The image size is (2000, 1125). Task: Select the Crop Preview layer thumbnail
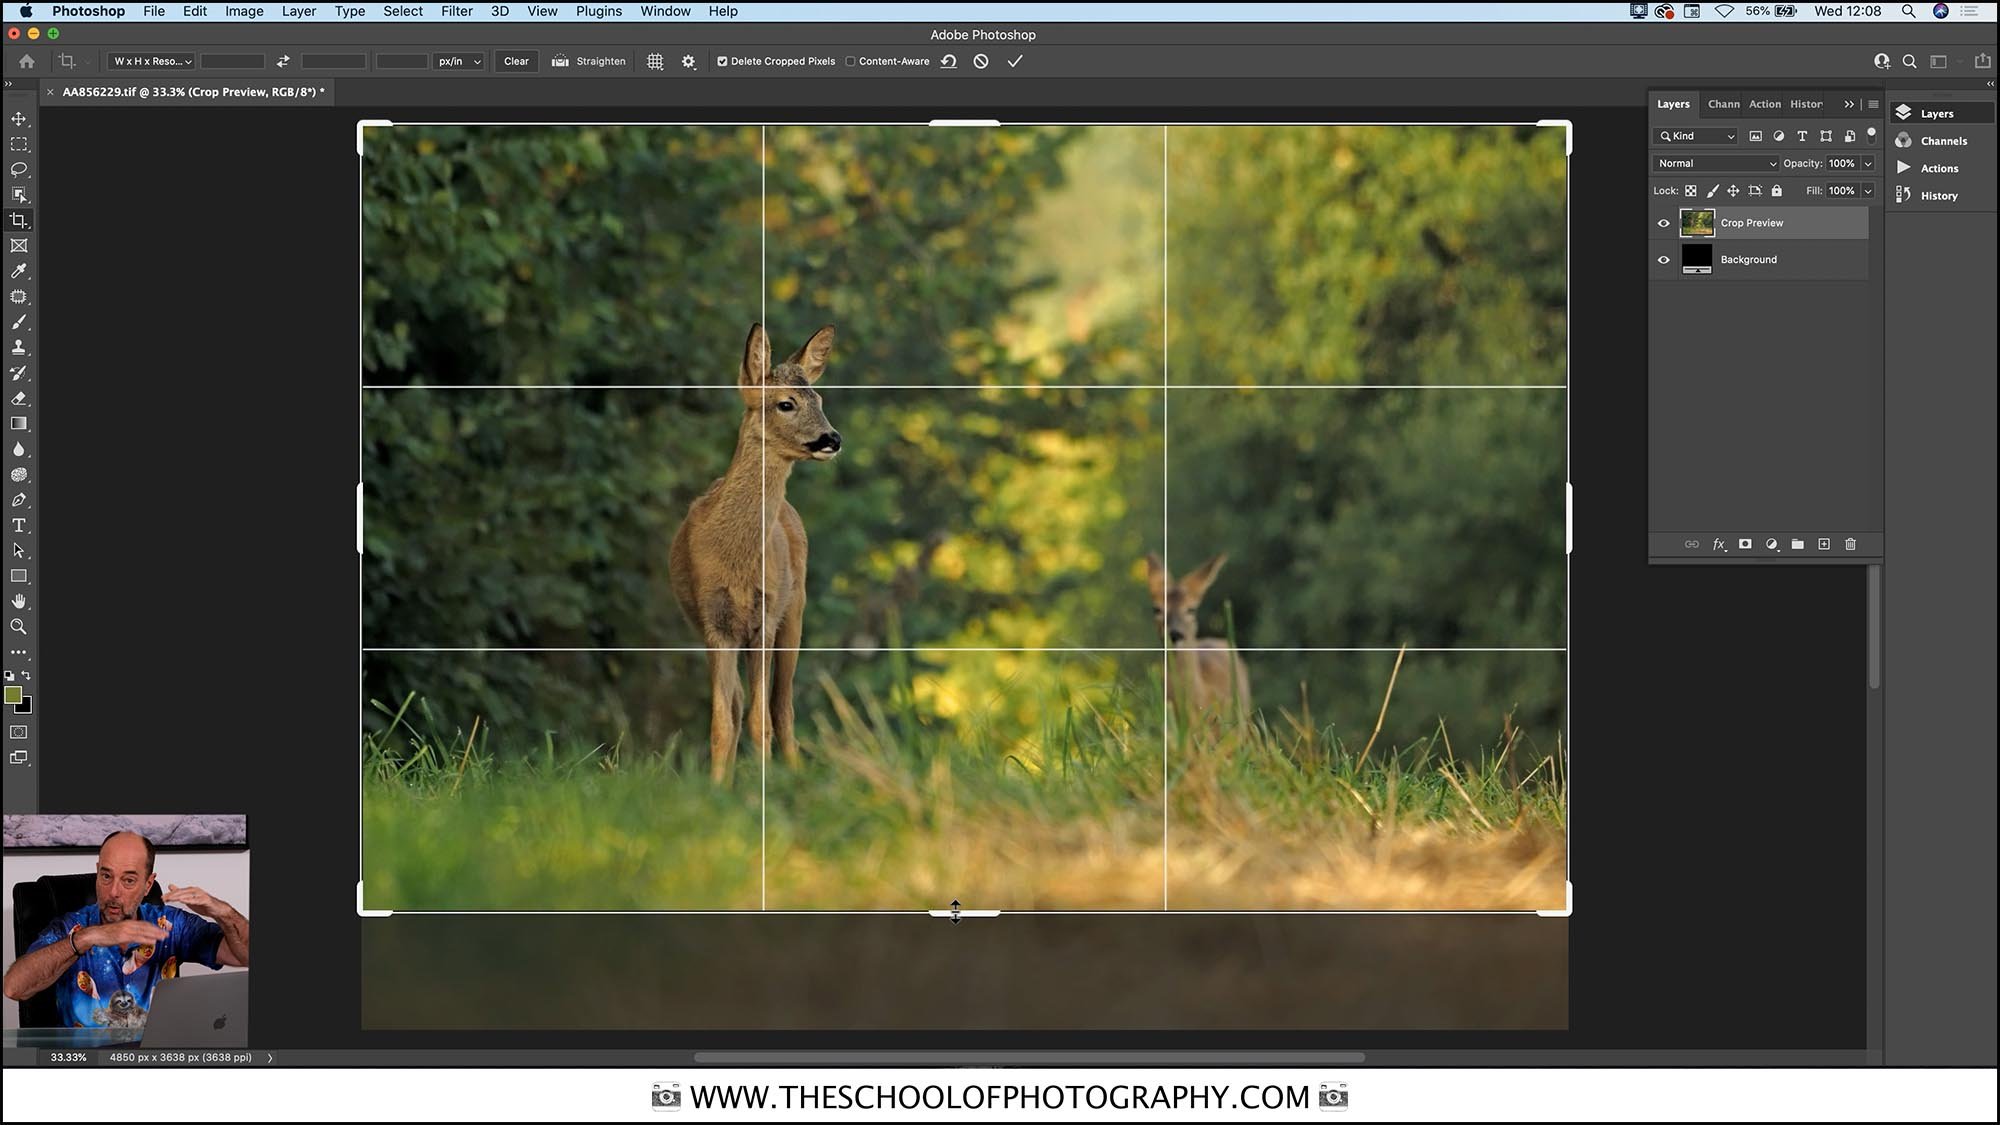1697,222
